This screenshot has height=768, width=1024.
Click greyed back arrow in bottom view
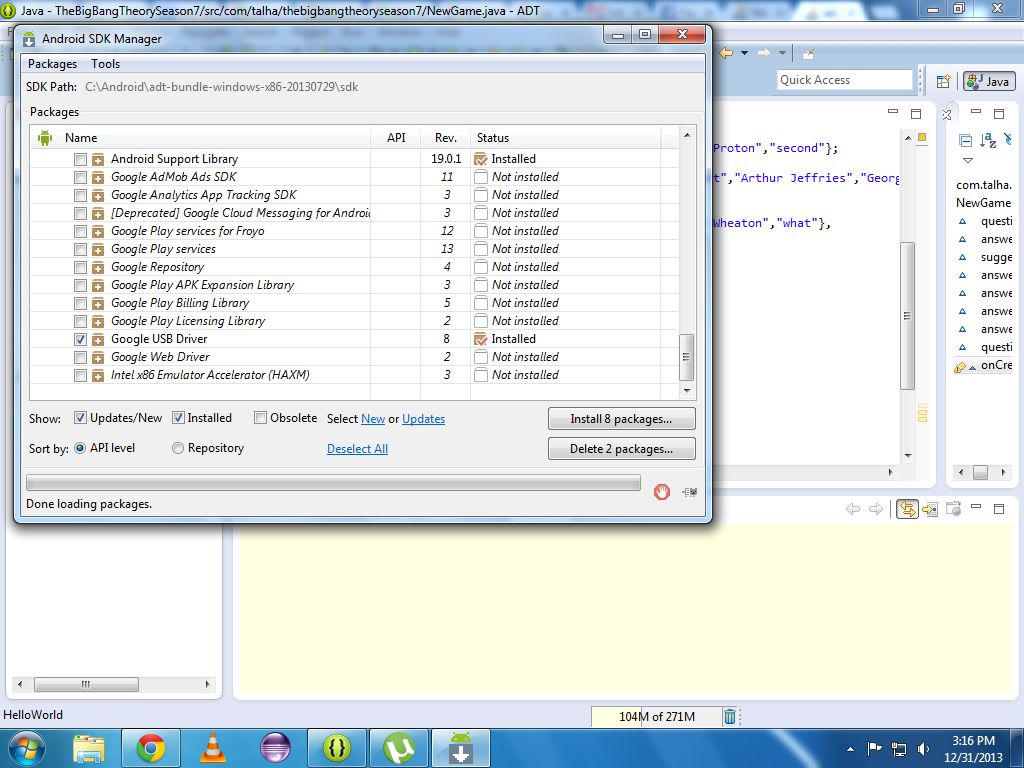[853, 509]
